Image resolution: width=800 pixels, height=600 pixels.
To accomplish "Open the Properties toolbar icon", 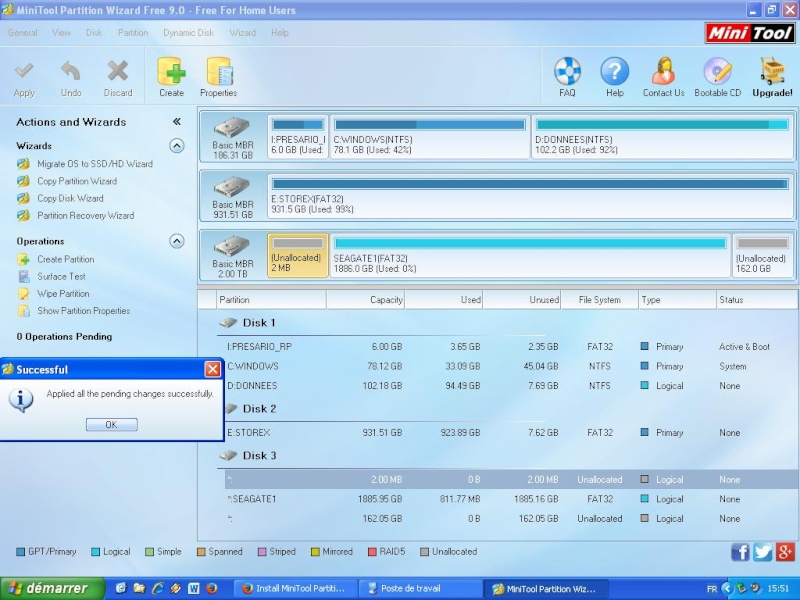I will (219, 71).
